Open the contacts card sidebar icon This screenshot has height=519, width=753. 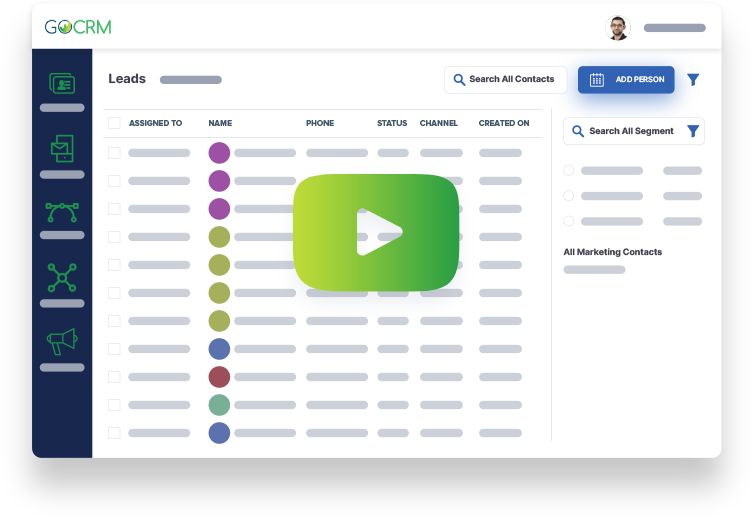[62, 84]
